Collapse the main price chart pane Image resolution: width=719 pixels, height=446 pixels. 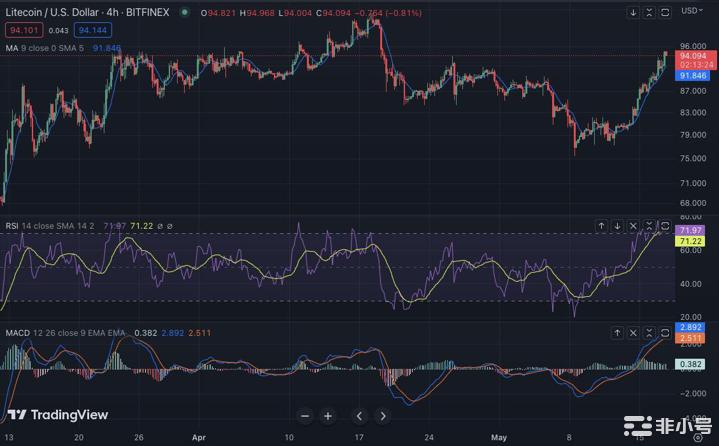tap(650, 12)
